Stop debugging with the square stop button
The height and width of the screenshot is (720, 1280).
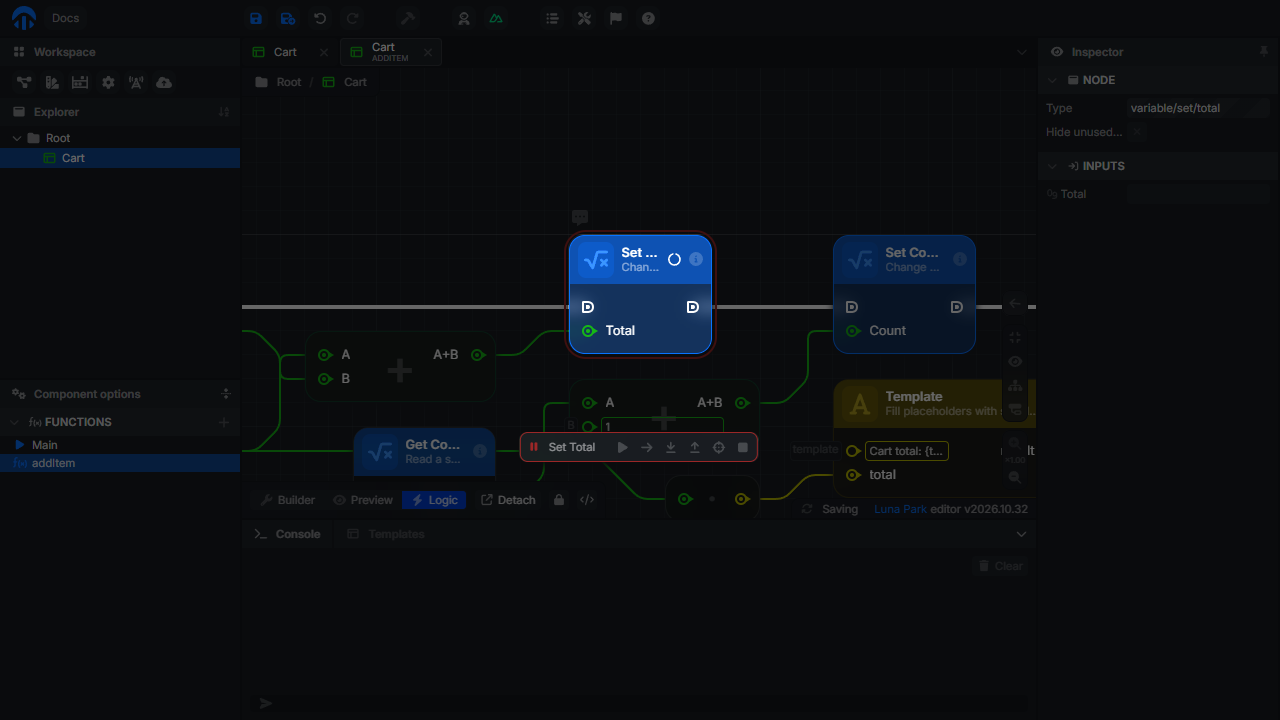click(x=742, y=447)
